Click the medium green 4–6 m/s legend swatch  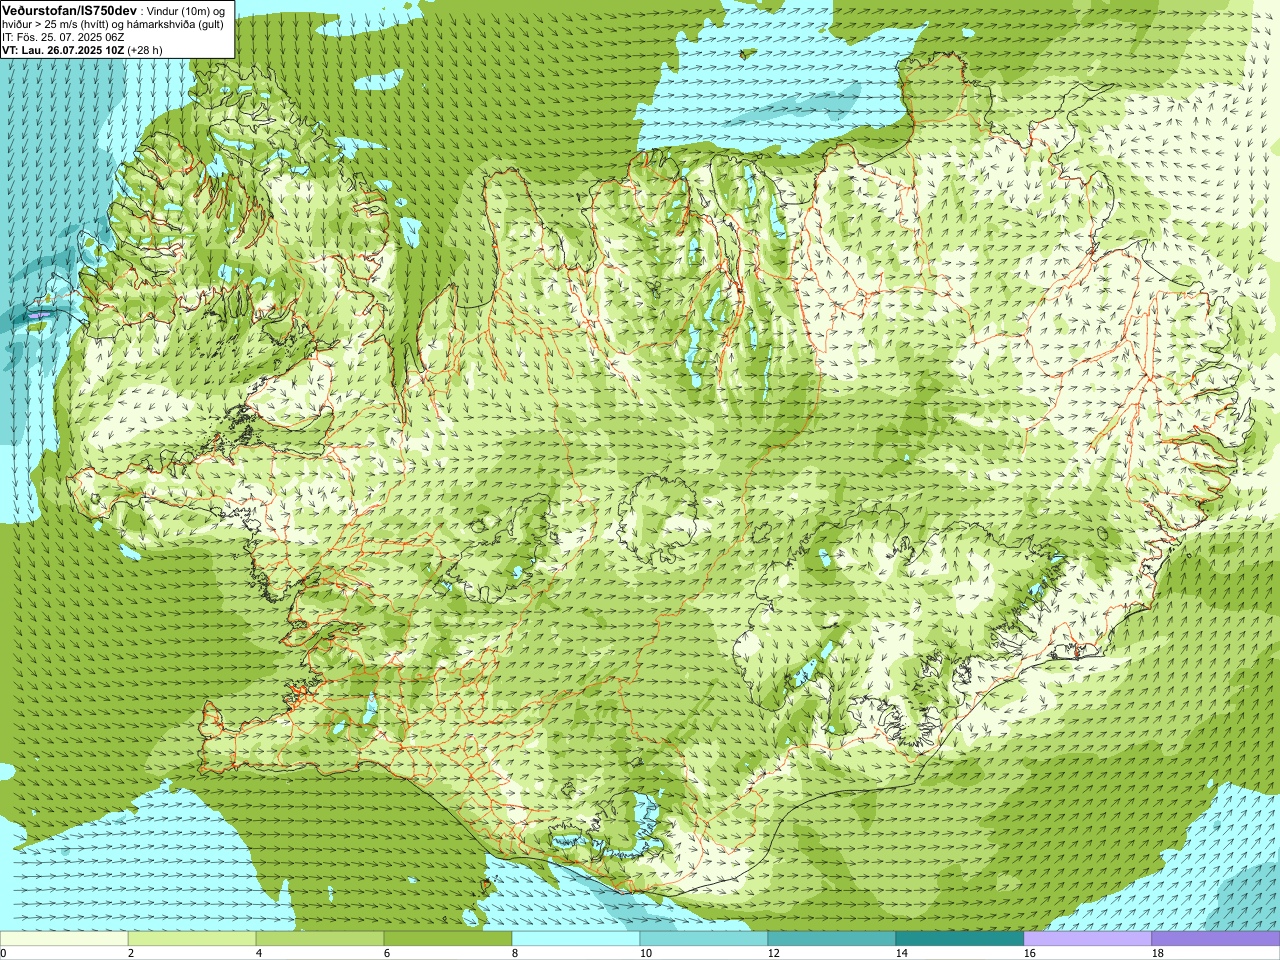320,939
